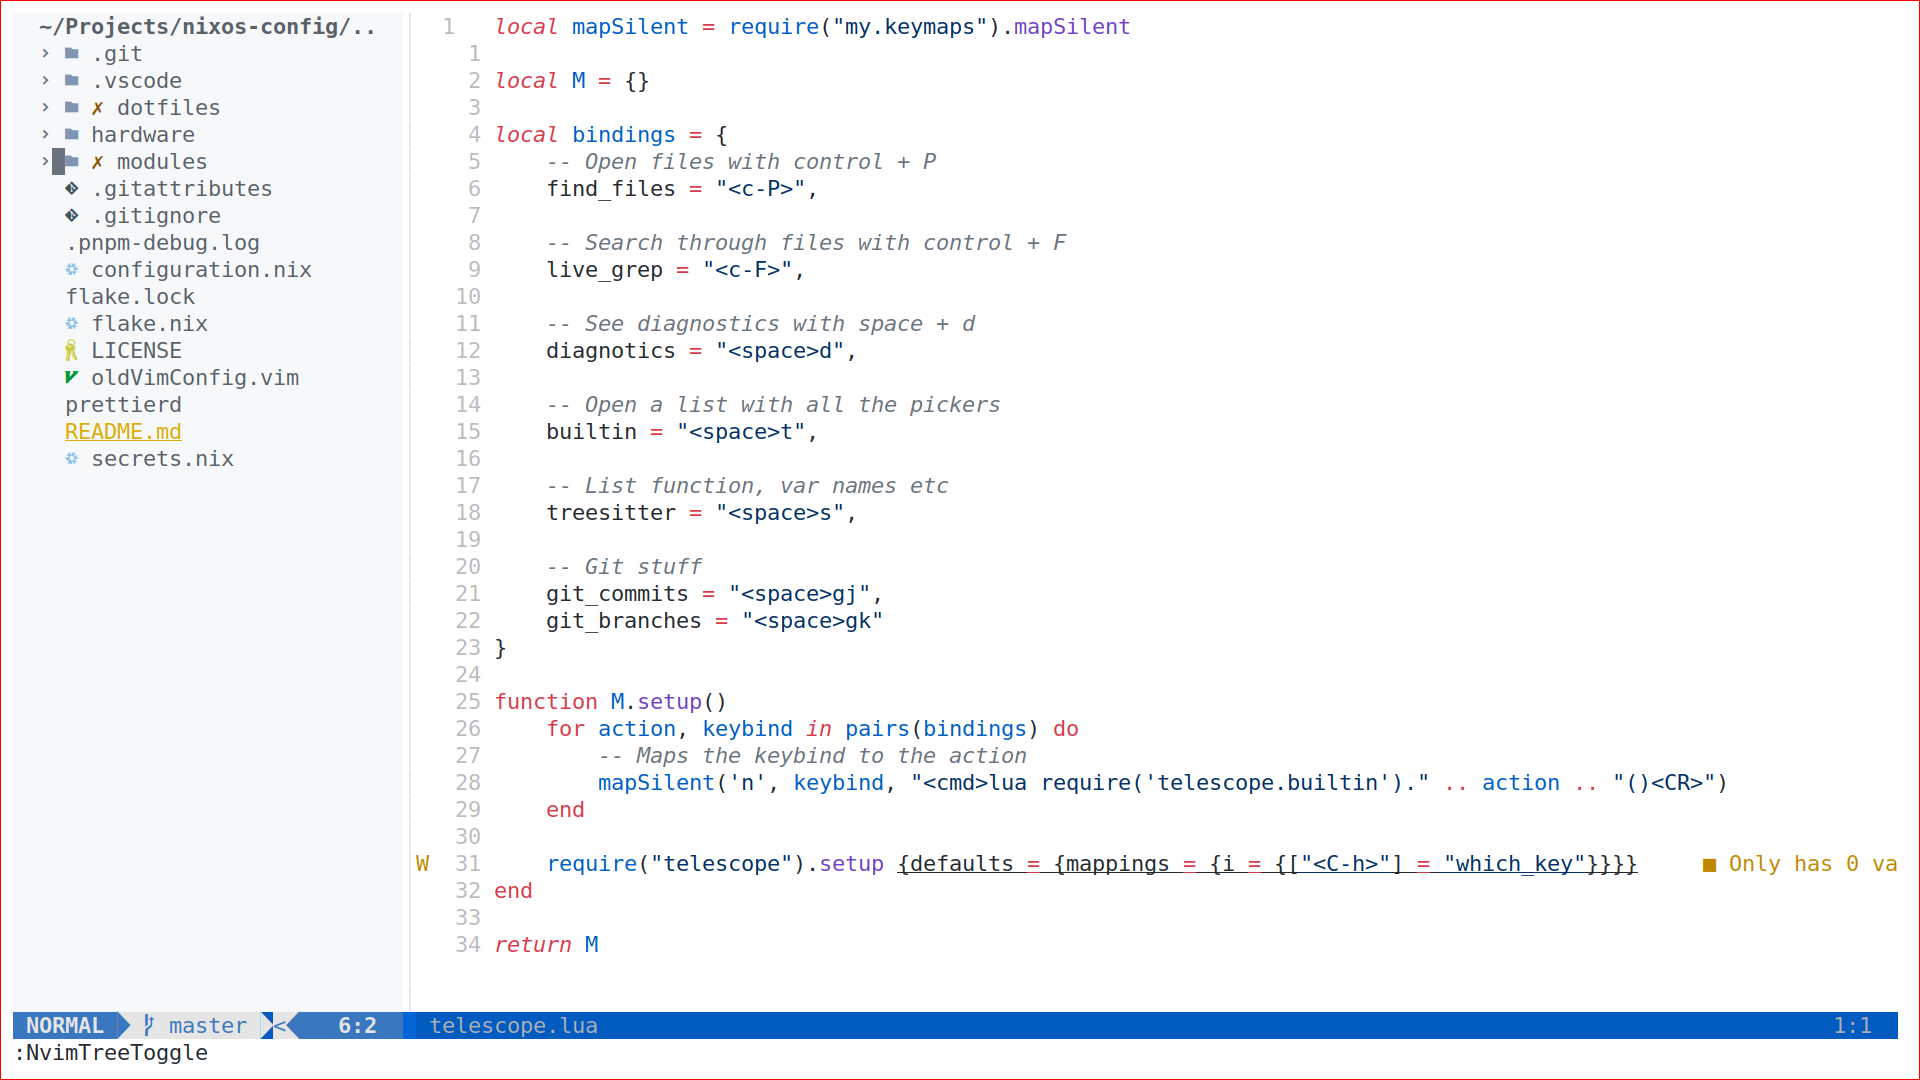Click the master branch name in statusline
The height and width of the screenshot is (1080, 1920).
(x=207, y=1025)
